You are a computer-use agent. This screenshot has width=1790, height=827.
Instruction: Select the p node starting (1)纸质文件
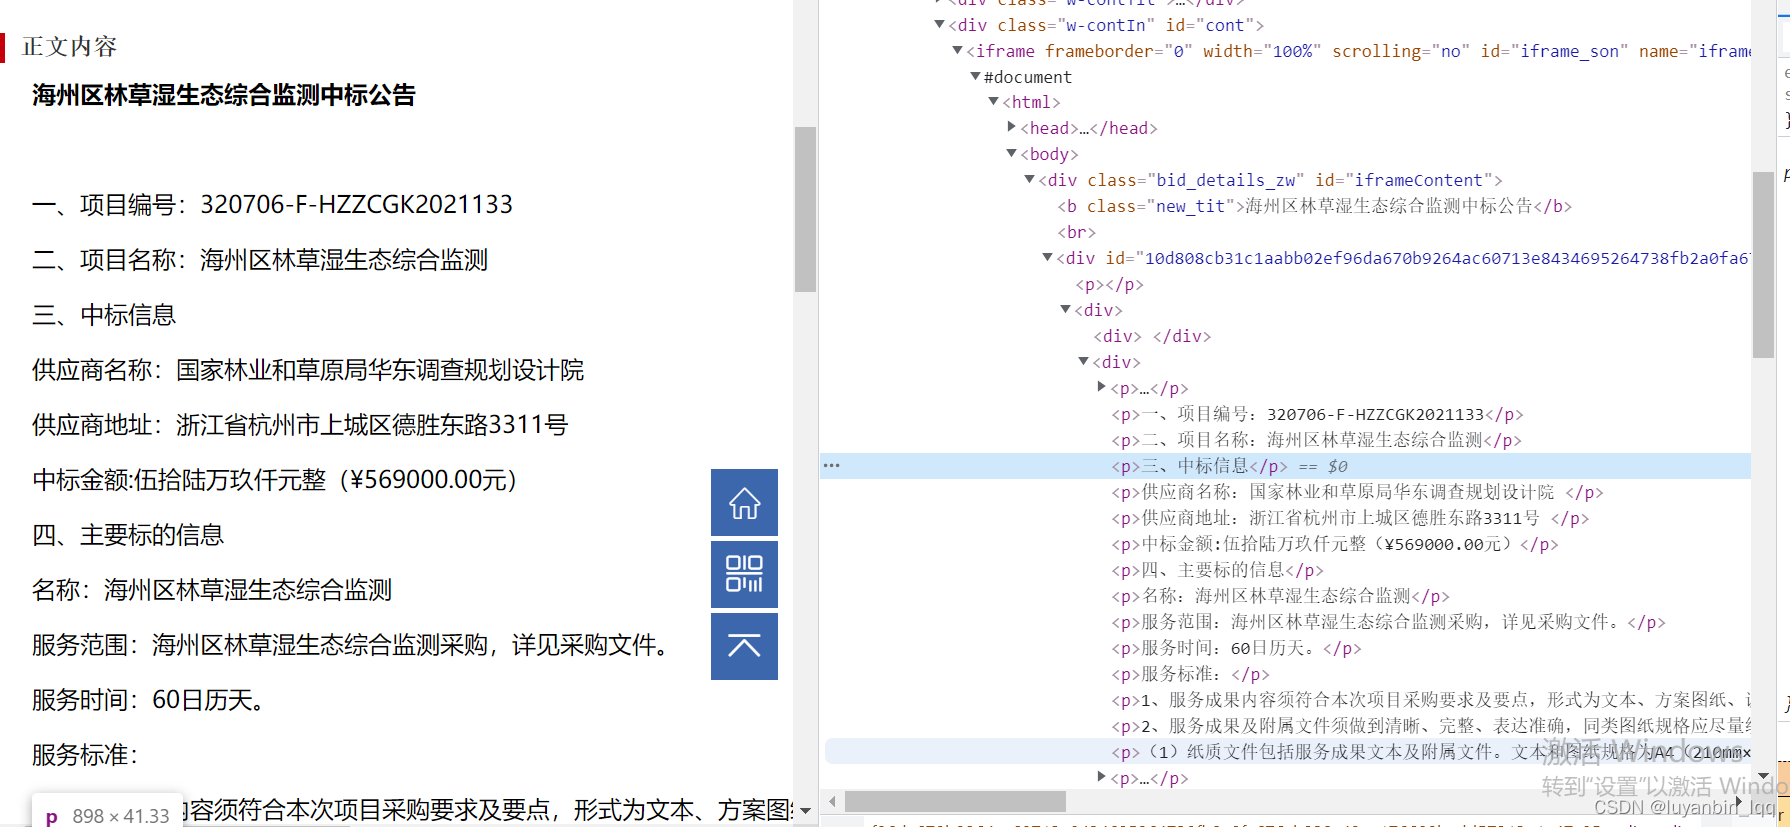pyautogui.click(x=1431, y=752)
